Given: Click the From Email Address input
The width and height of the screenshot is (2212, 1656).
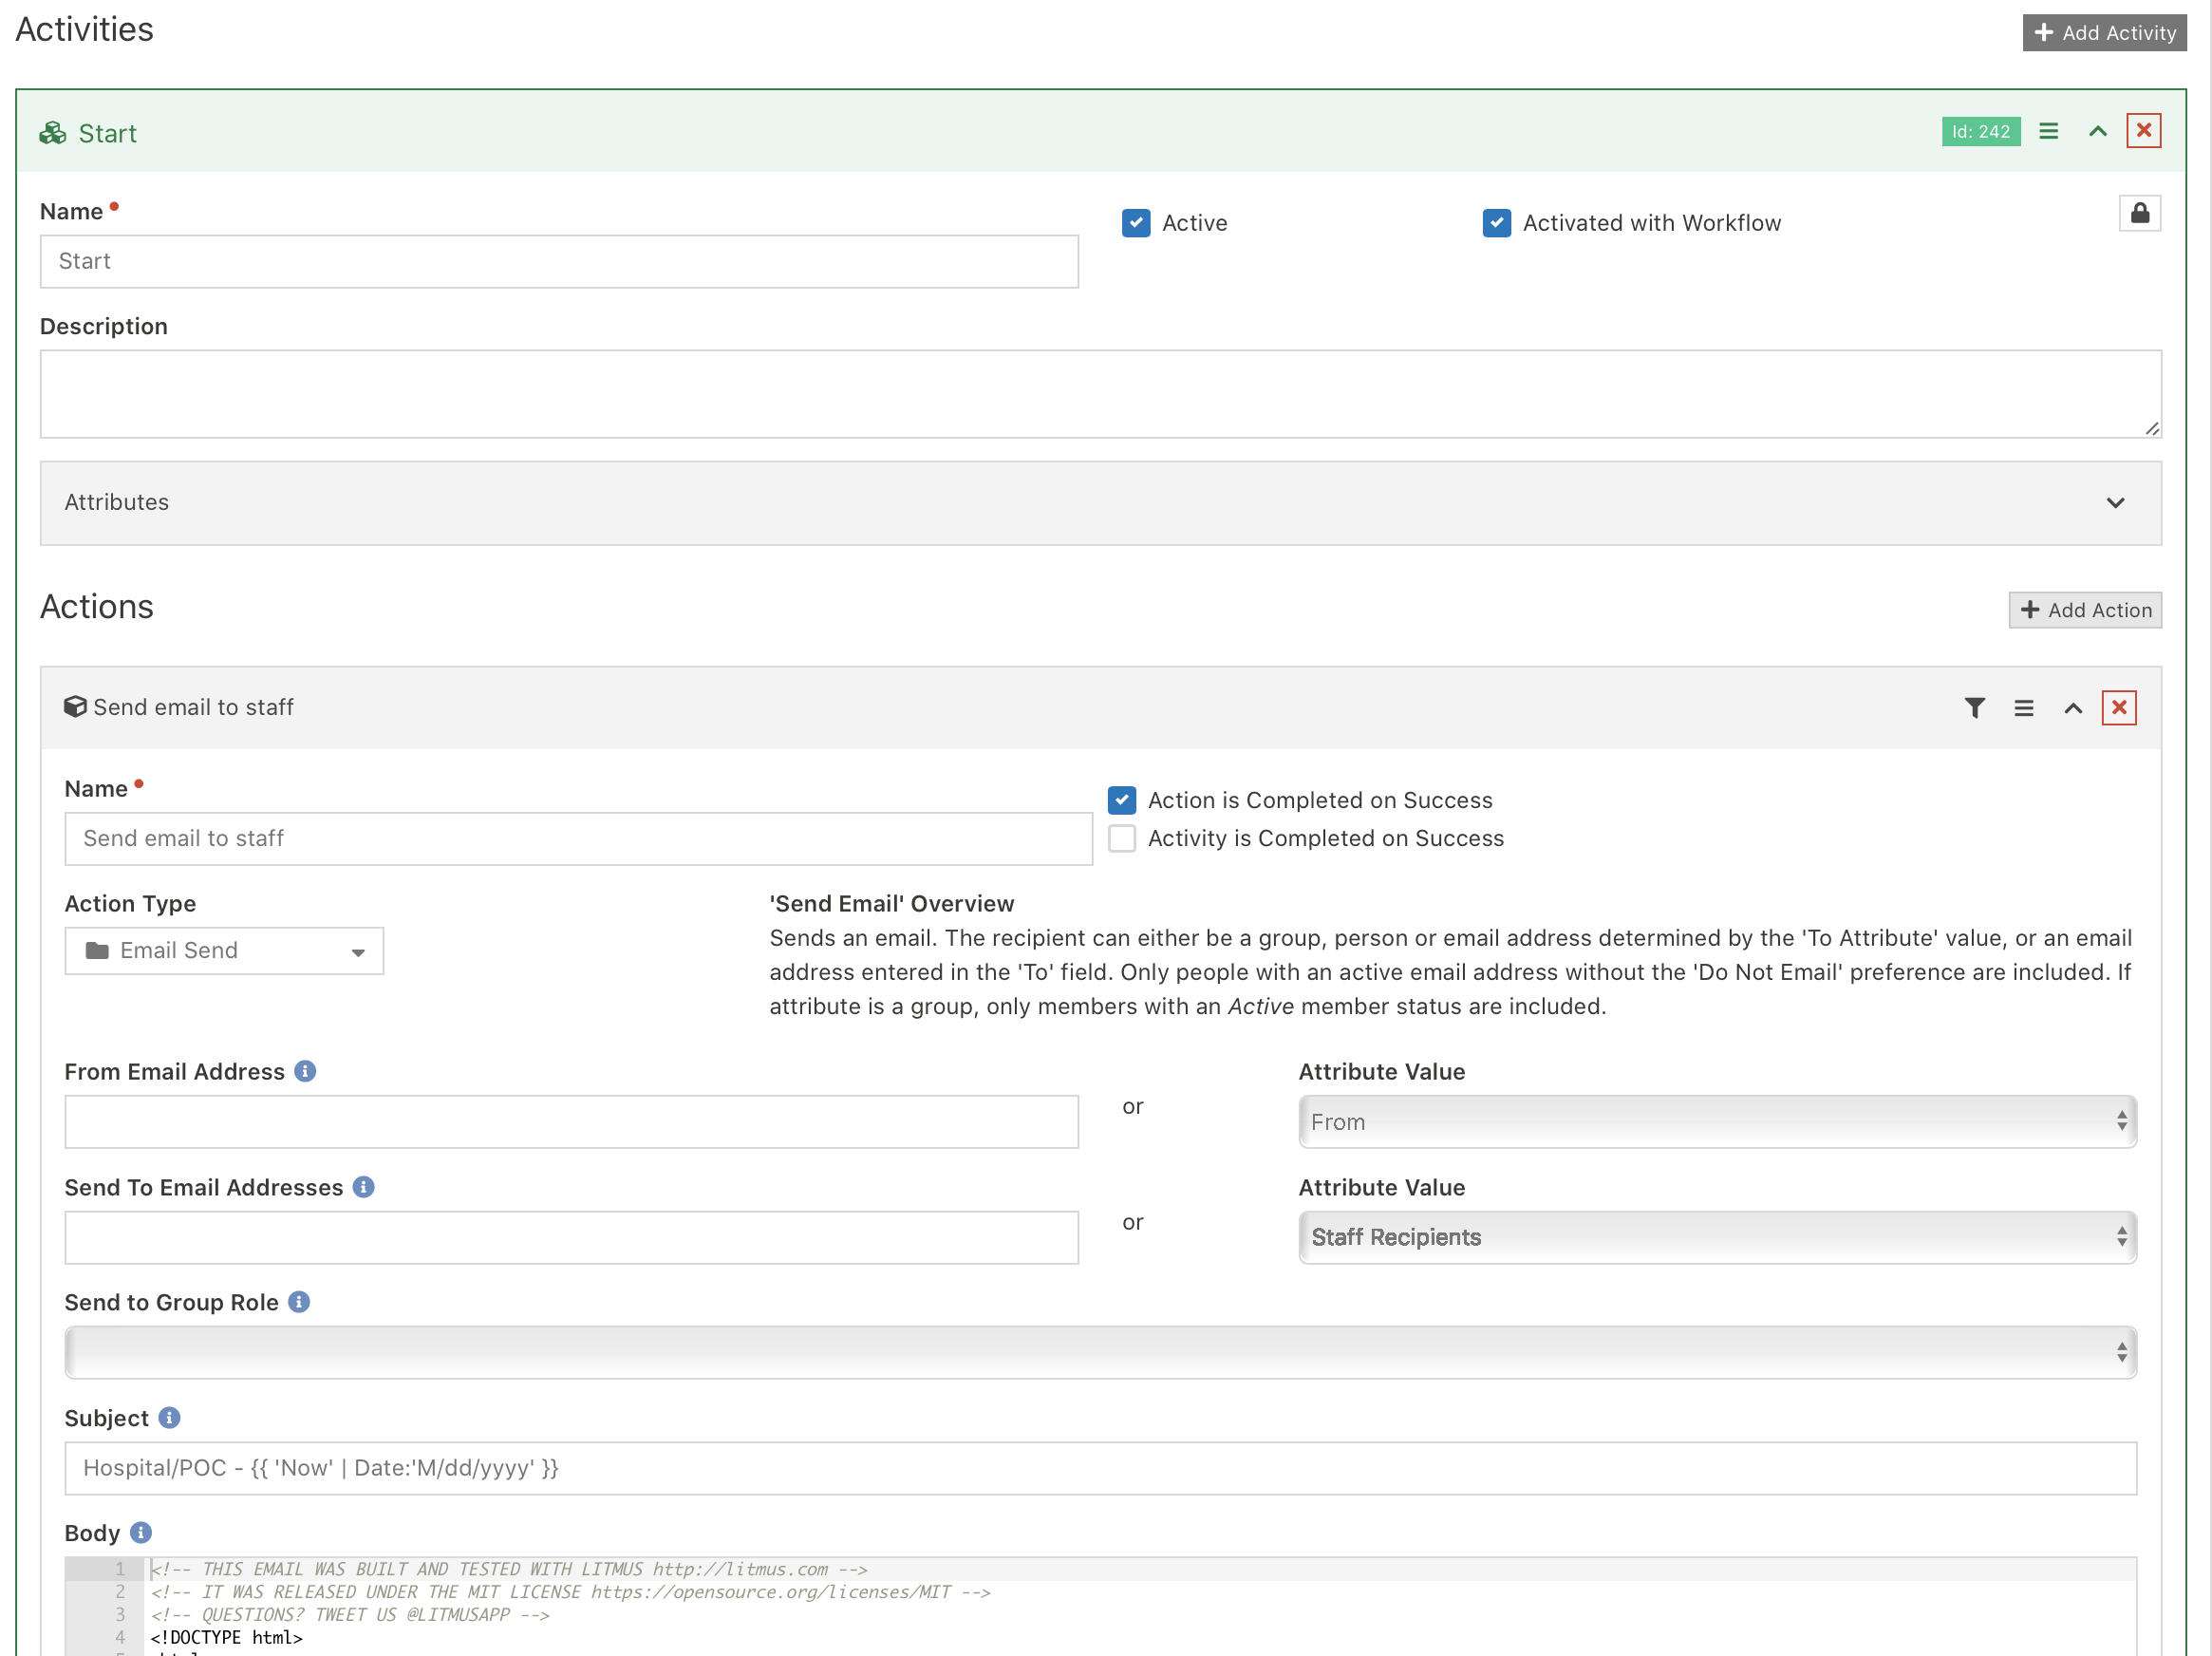Looking at the screenshot, I should click(x=571, y=1122).
